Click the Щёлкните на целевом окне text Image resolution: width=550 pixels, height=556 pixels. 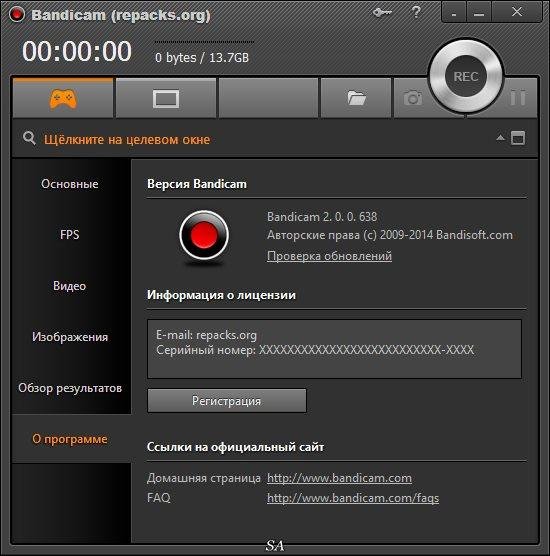pyautogui.click(x=127, y=140)
